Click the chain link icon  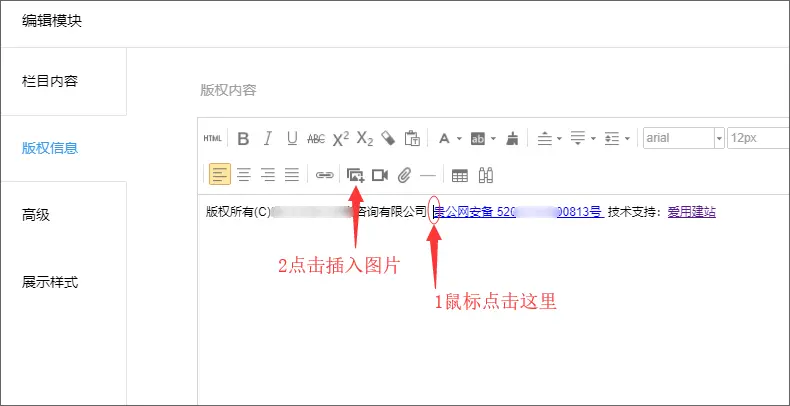click(324, 175)
